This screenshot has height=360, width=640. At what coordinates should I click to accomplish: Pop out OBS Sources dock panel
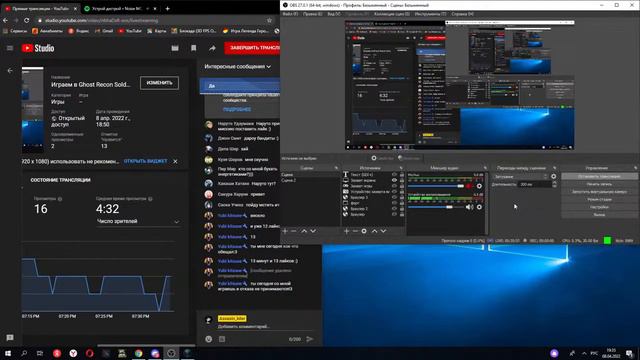pos(401,168)
